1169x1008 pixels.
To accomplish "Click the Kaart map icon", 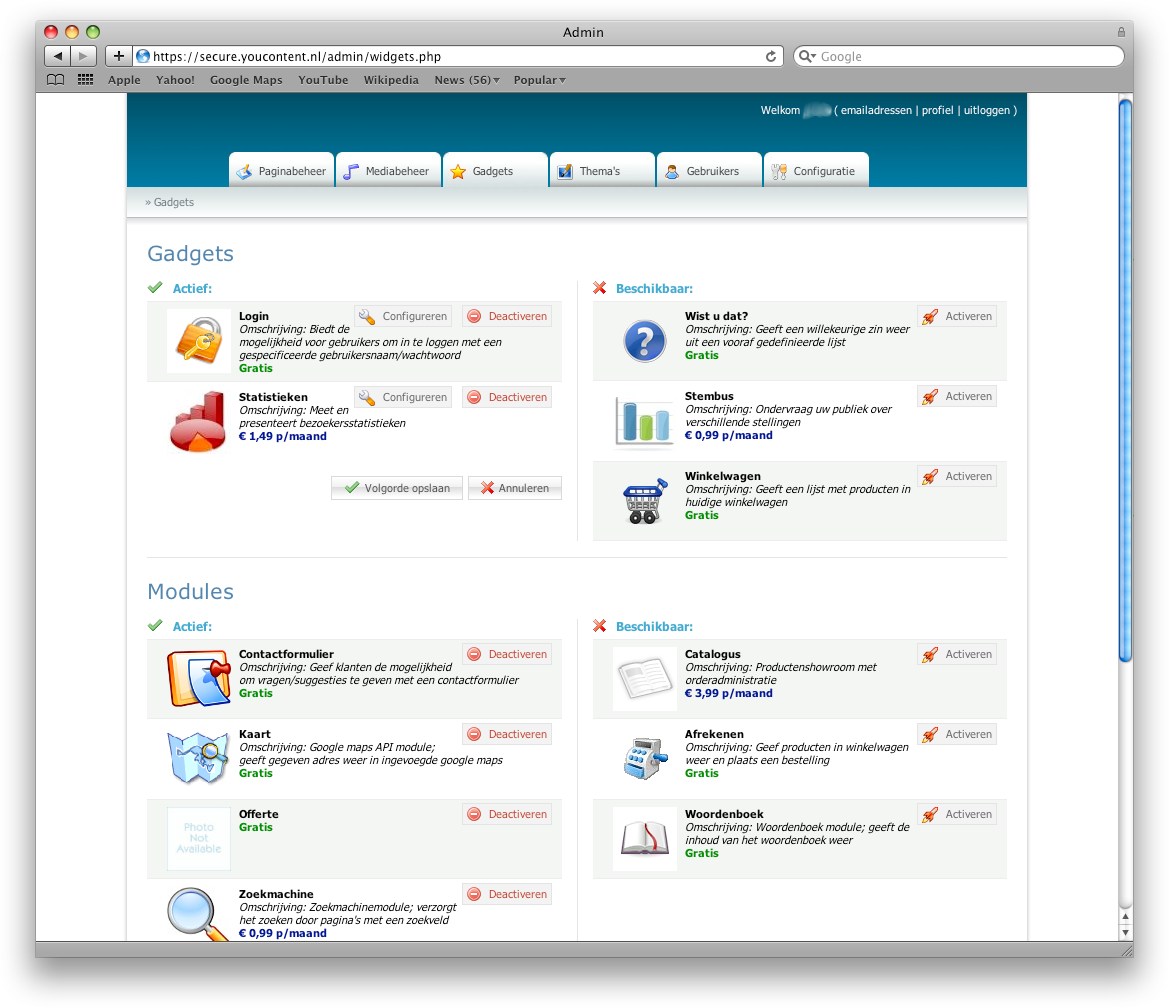I will [x=198, y=759].
